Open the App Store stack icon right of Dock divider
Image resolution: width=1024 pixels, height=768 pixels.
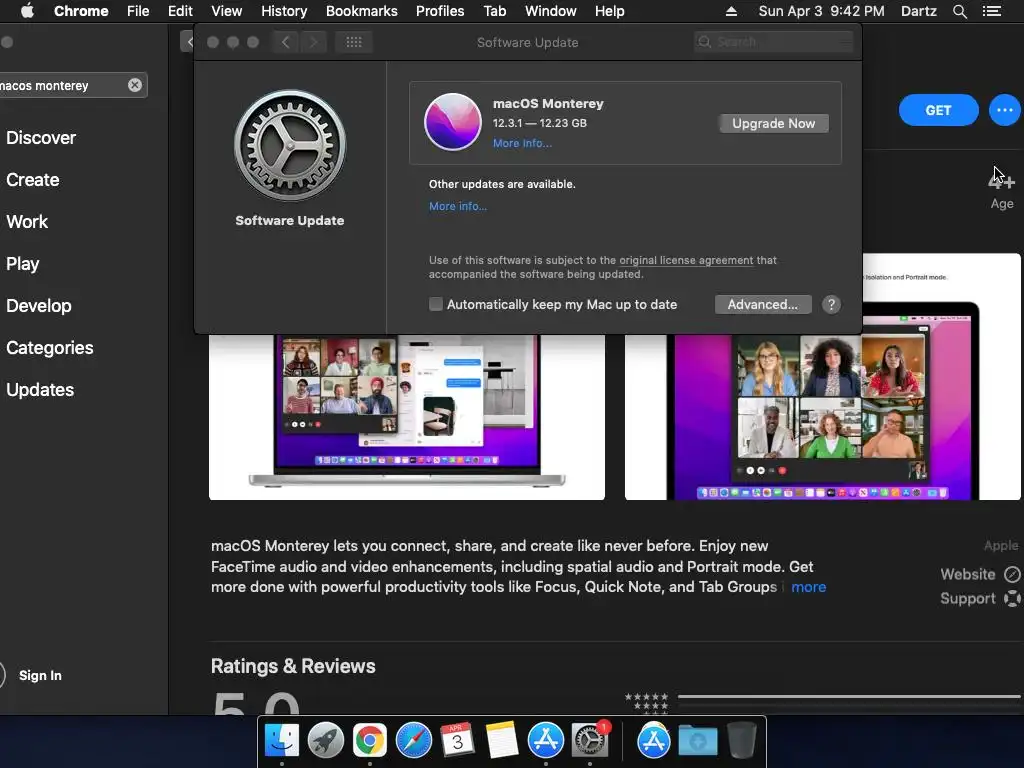point(653,740)
